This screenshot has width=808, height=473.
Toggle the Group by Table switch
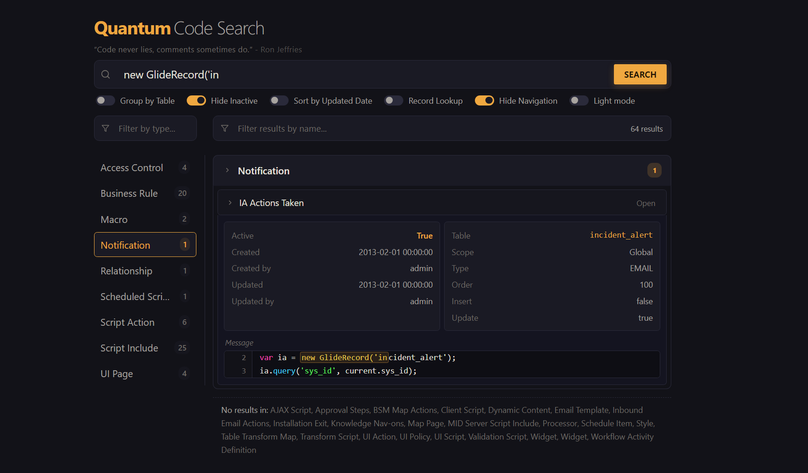pos(105,101)
